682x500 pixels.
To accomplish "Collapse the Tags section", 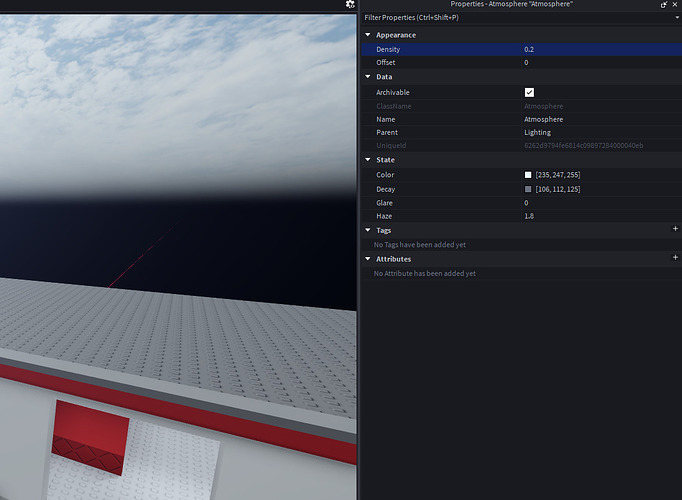I will tap(368, 230).
